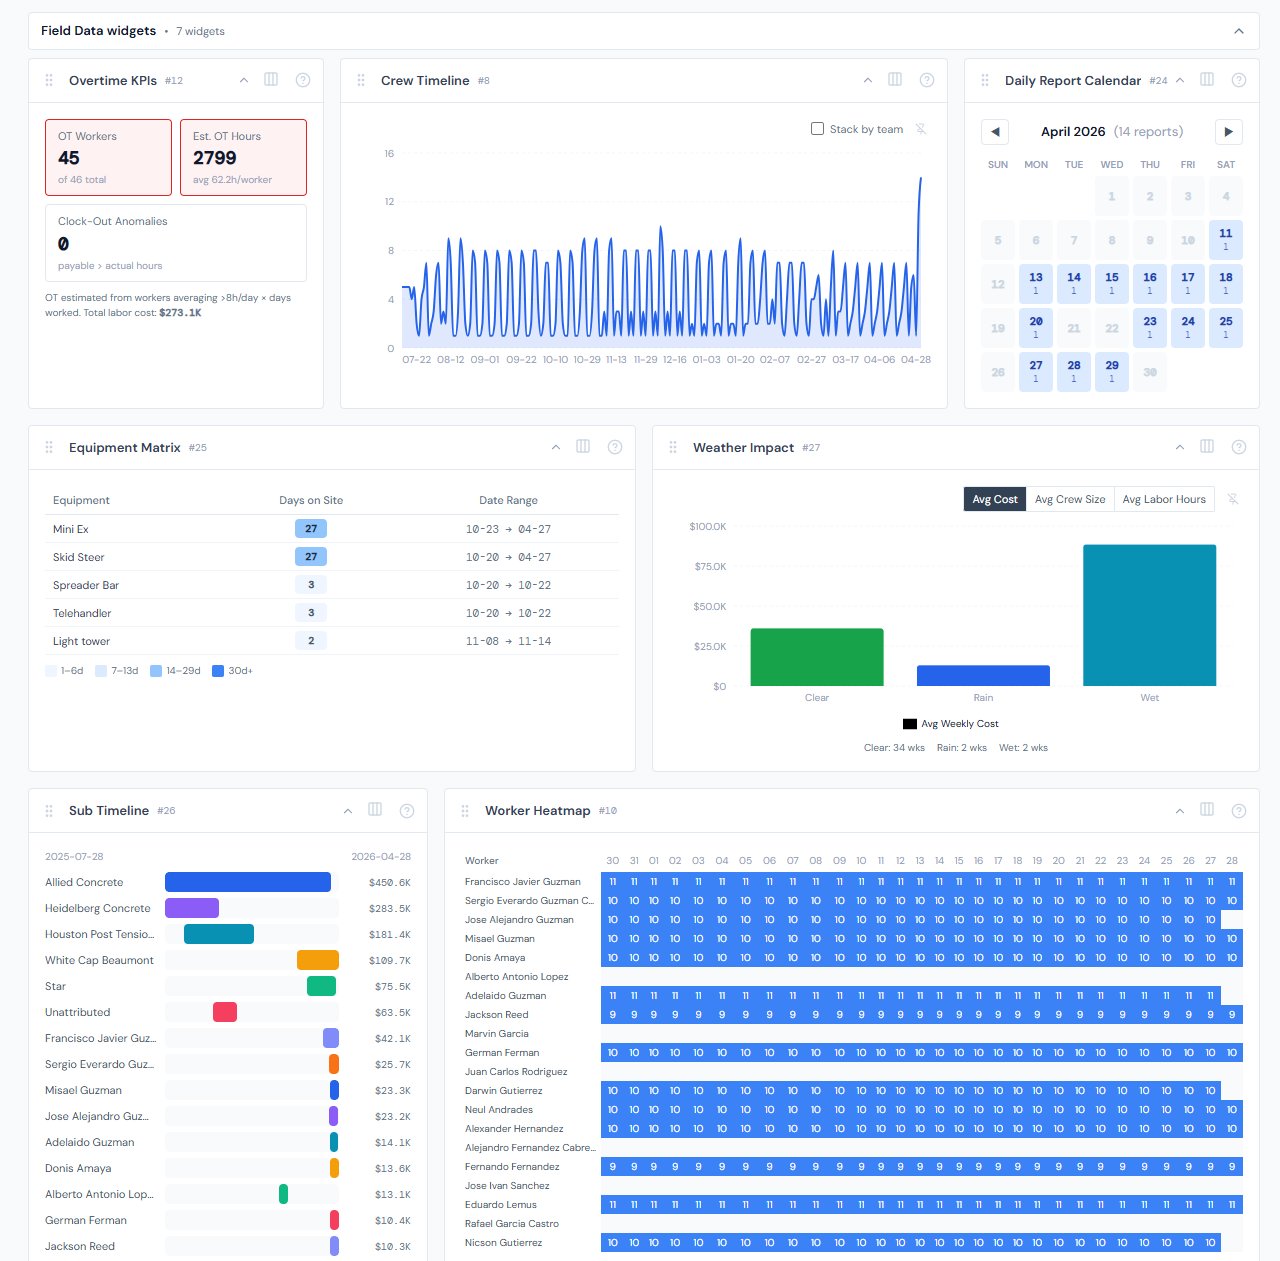Select April 15 in the report calendar
The image size is (1280, 1261).
click(1112, 283)
